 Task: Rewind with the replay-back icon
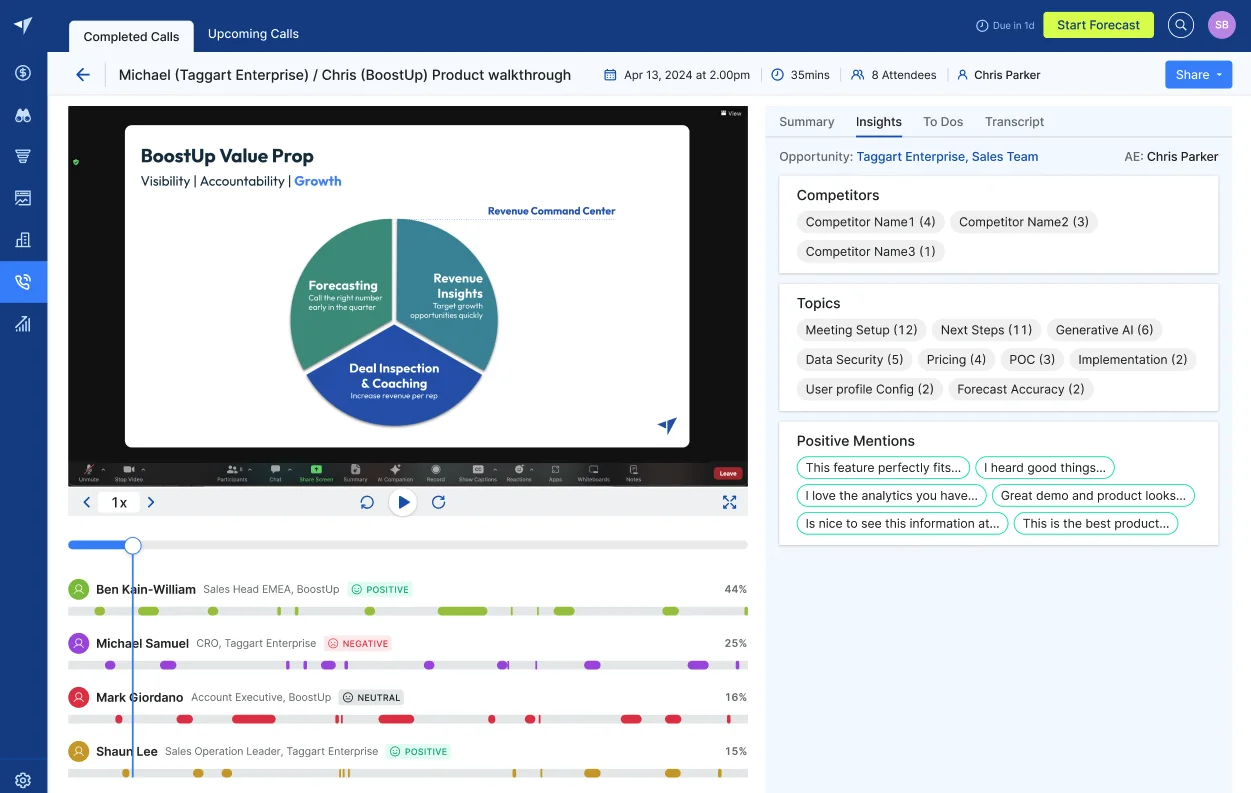pyautogui.click(x=367, y=502)
